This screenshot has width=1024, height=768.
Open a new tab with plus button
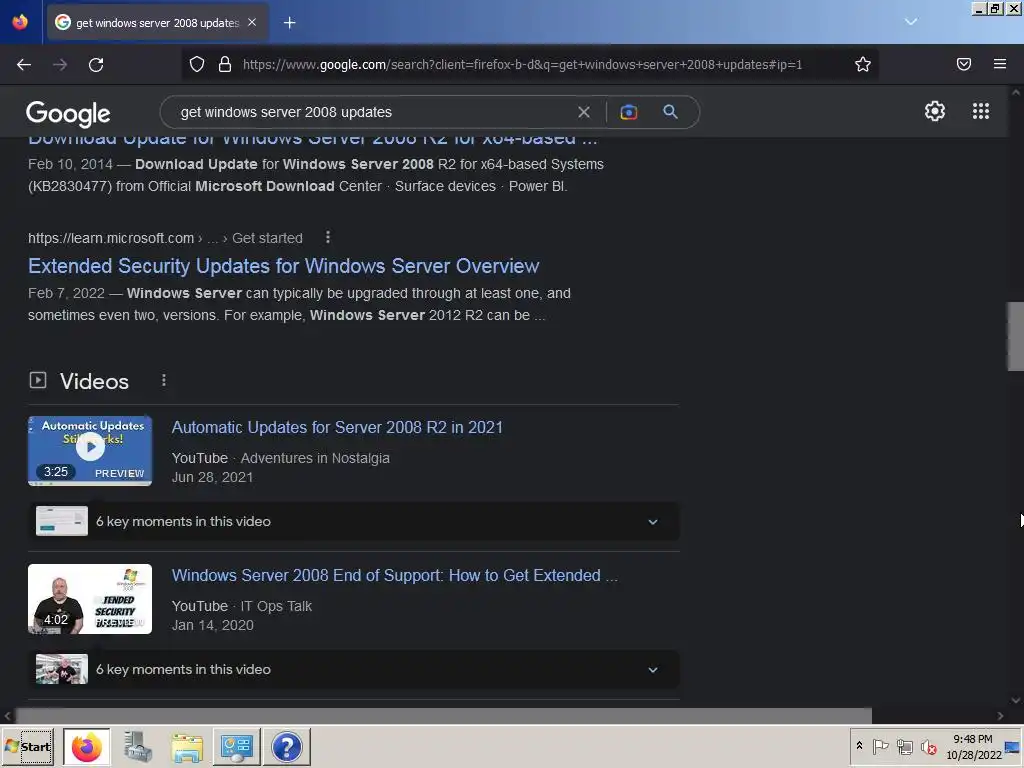tap(289, 23)
